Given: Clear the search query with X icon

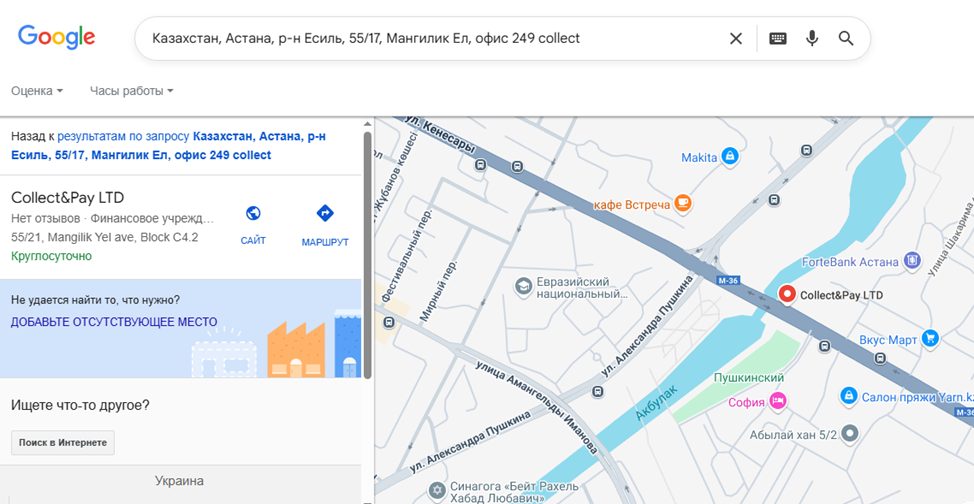Looking at the screenshot, I should 735,39.
